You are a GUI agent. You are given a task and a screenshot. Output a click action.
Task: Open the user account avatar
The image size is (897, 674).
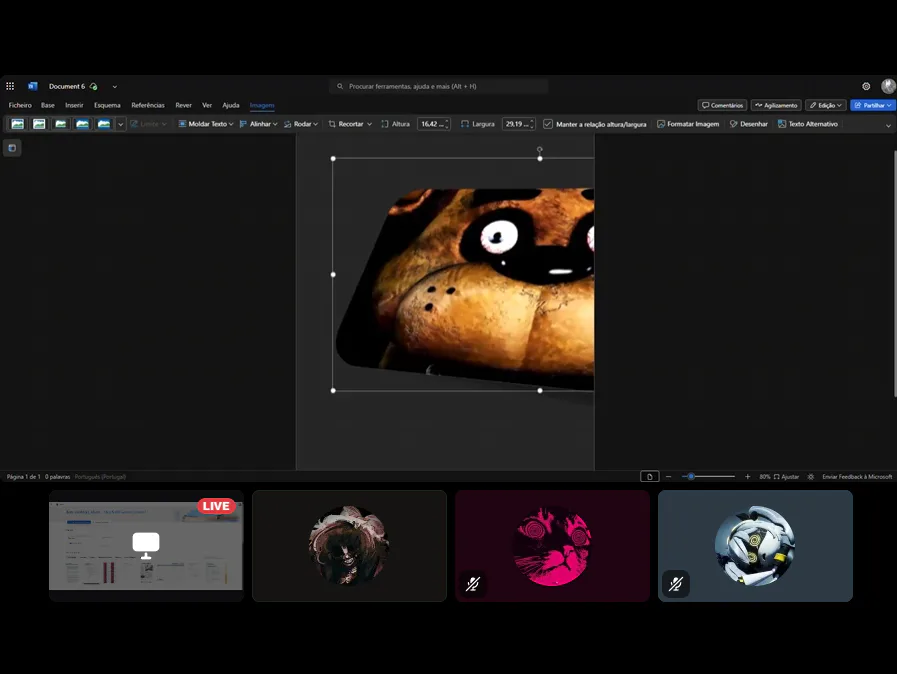coord(888,86)
